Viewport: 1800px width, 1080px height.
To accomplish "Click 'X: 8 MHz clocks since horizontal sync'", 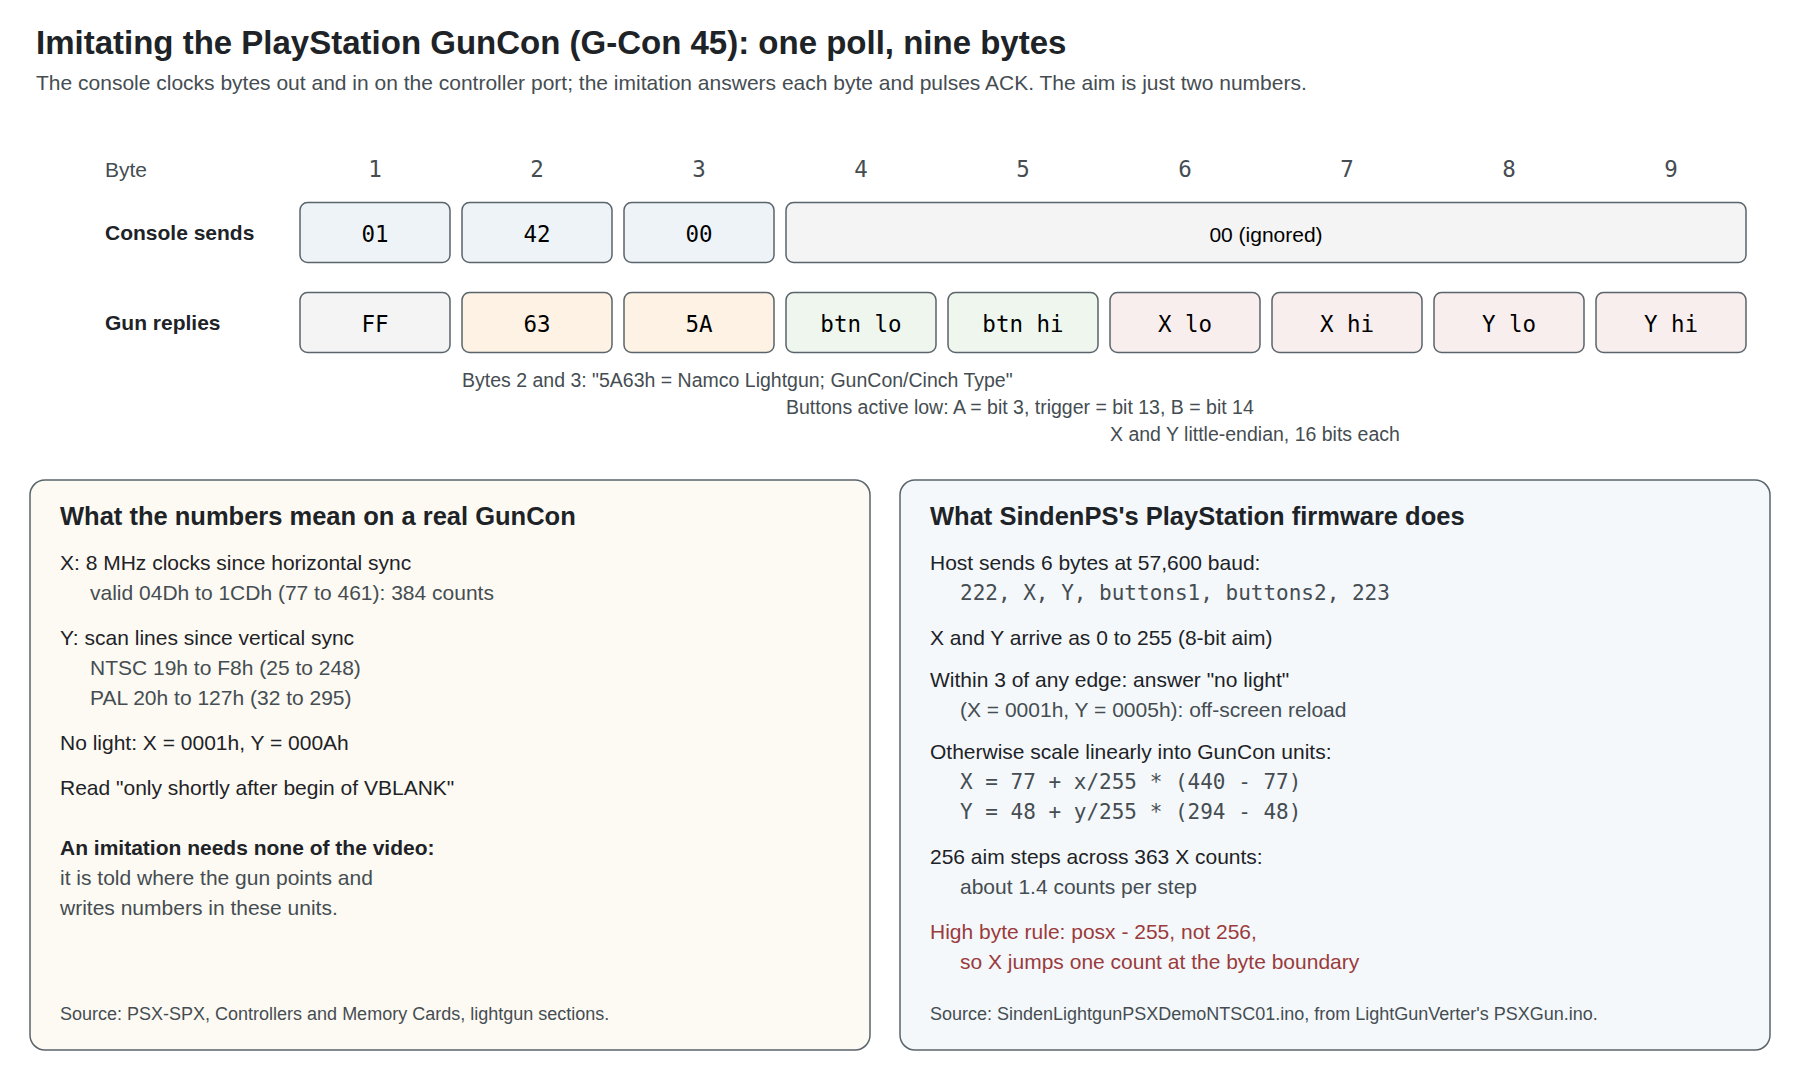I will 235,563.
